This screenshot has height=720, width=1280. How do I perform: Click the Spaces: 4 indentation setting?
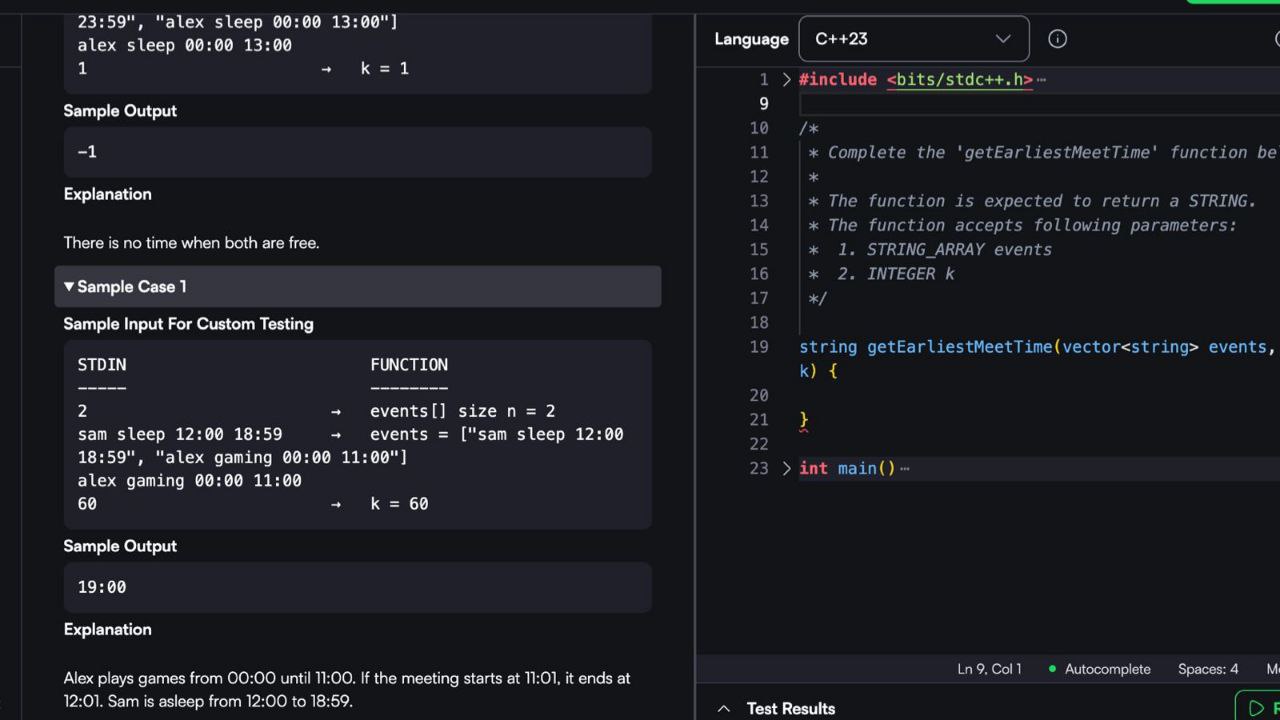[x=1207, y=669]
